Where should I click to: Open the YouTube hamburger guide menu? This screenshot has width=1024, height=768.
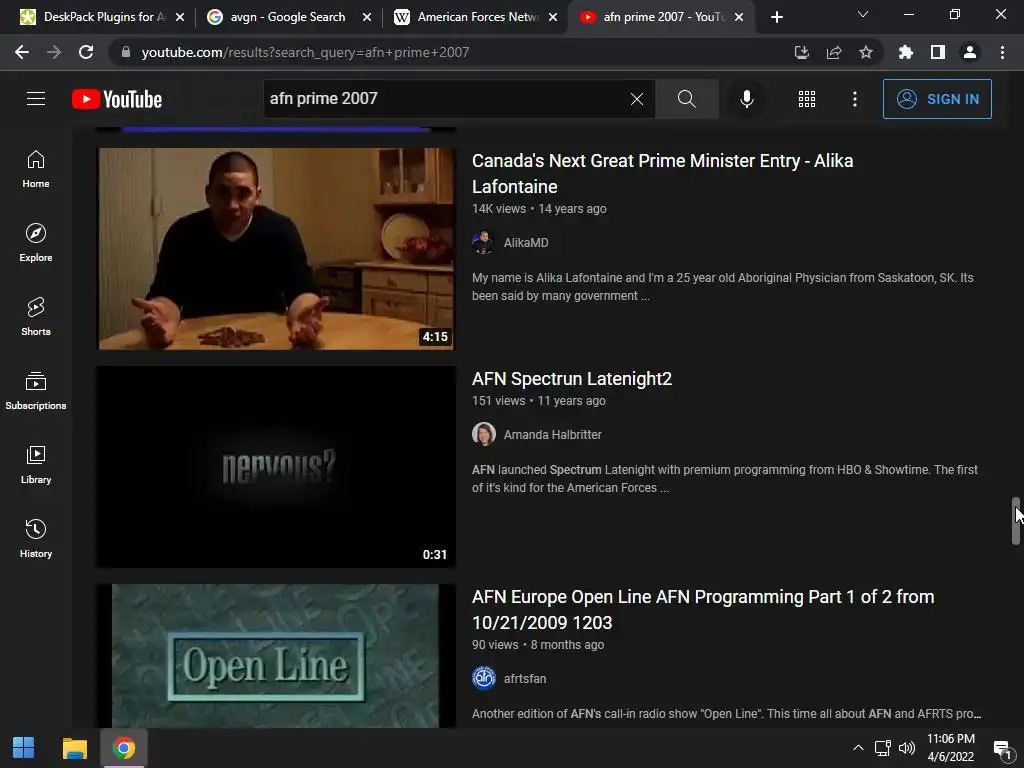click(36, 99)
